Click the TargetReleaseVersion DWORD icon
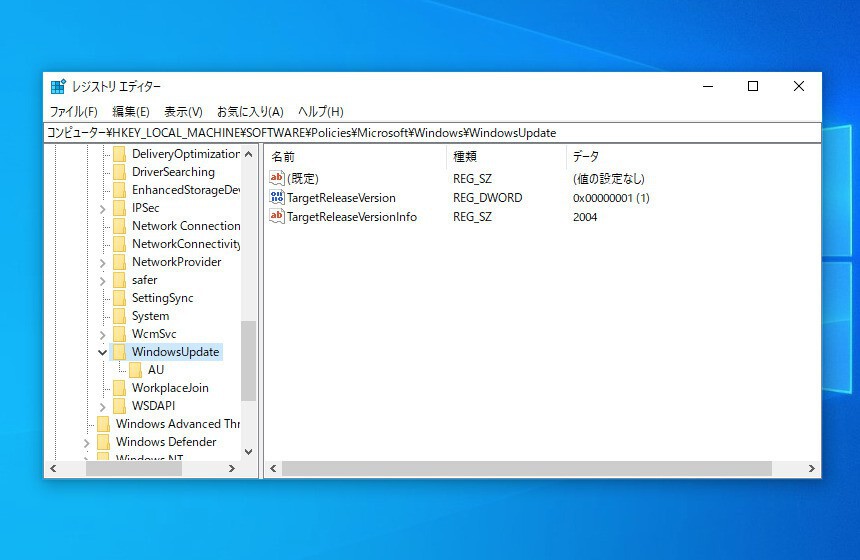The height and width of the screenshot is (560, 860). tap(277, 197)
